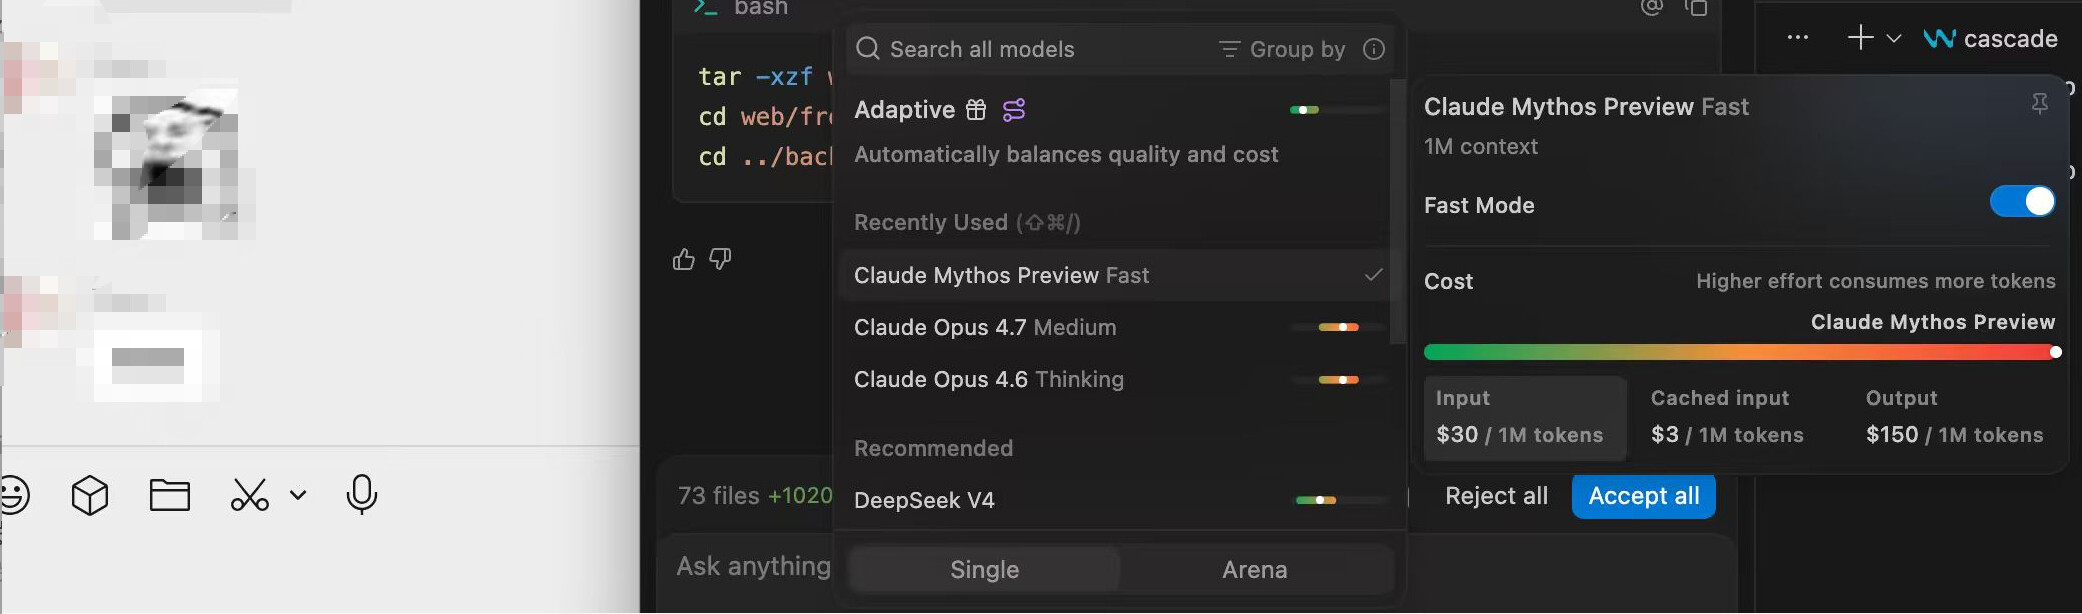Copy the bash code block
This screenshot has height=614, width=2082.
(1696, 8)
